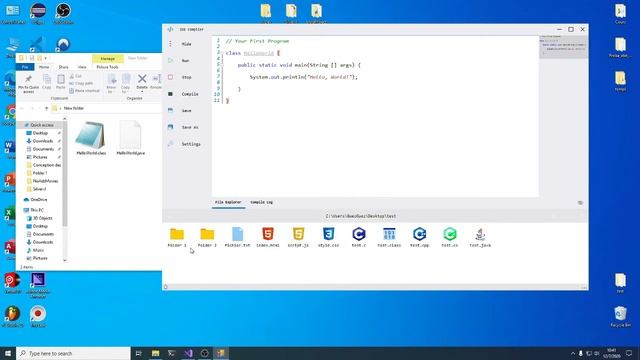Click the navigation pane scroll-down arrow
Screen dimensions: 640x360
(65, 260)
